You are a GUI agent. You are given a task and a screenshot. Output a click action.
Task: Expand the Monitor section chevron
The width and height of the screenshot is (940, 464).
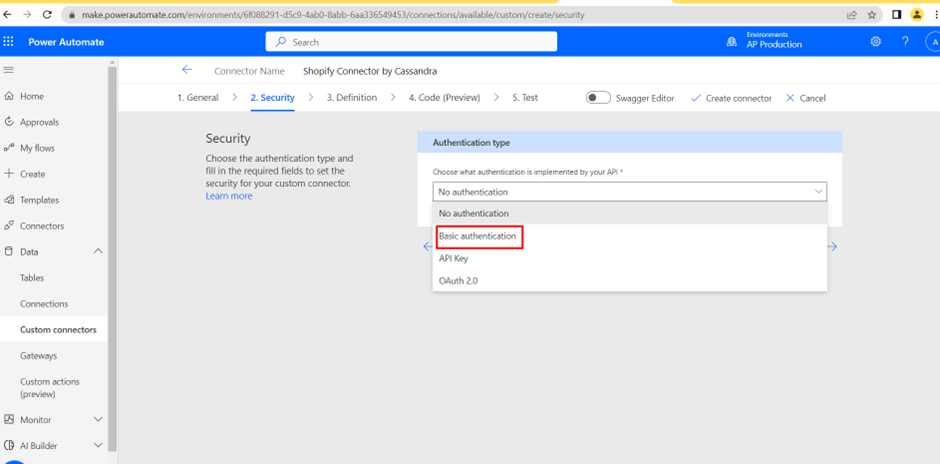click(x=98, y=420)
